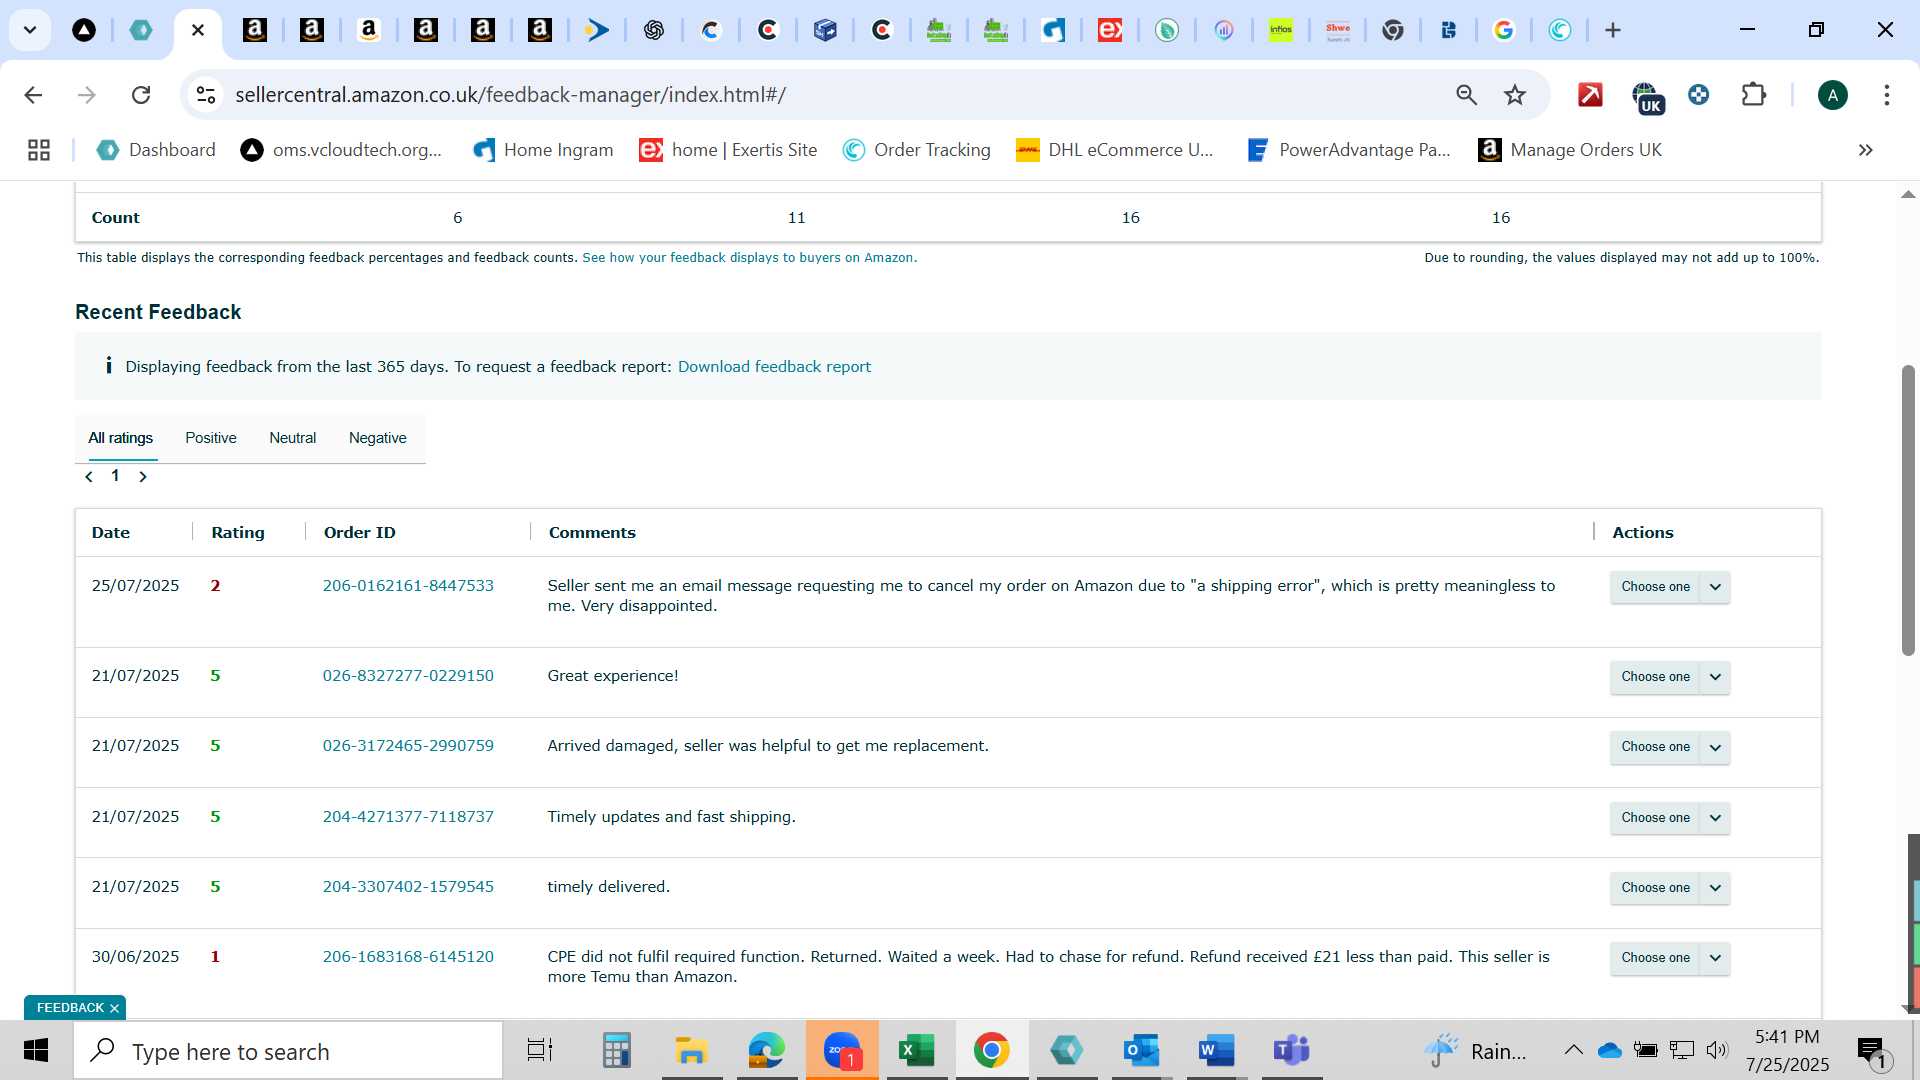Open Calculator from the taskbar
Image resolution: width=1920 pixels, height=1080 pixels.
pyautogui.click(x=616, y=1050)
